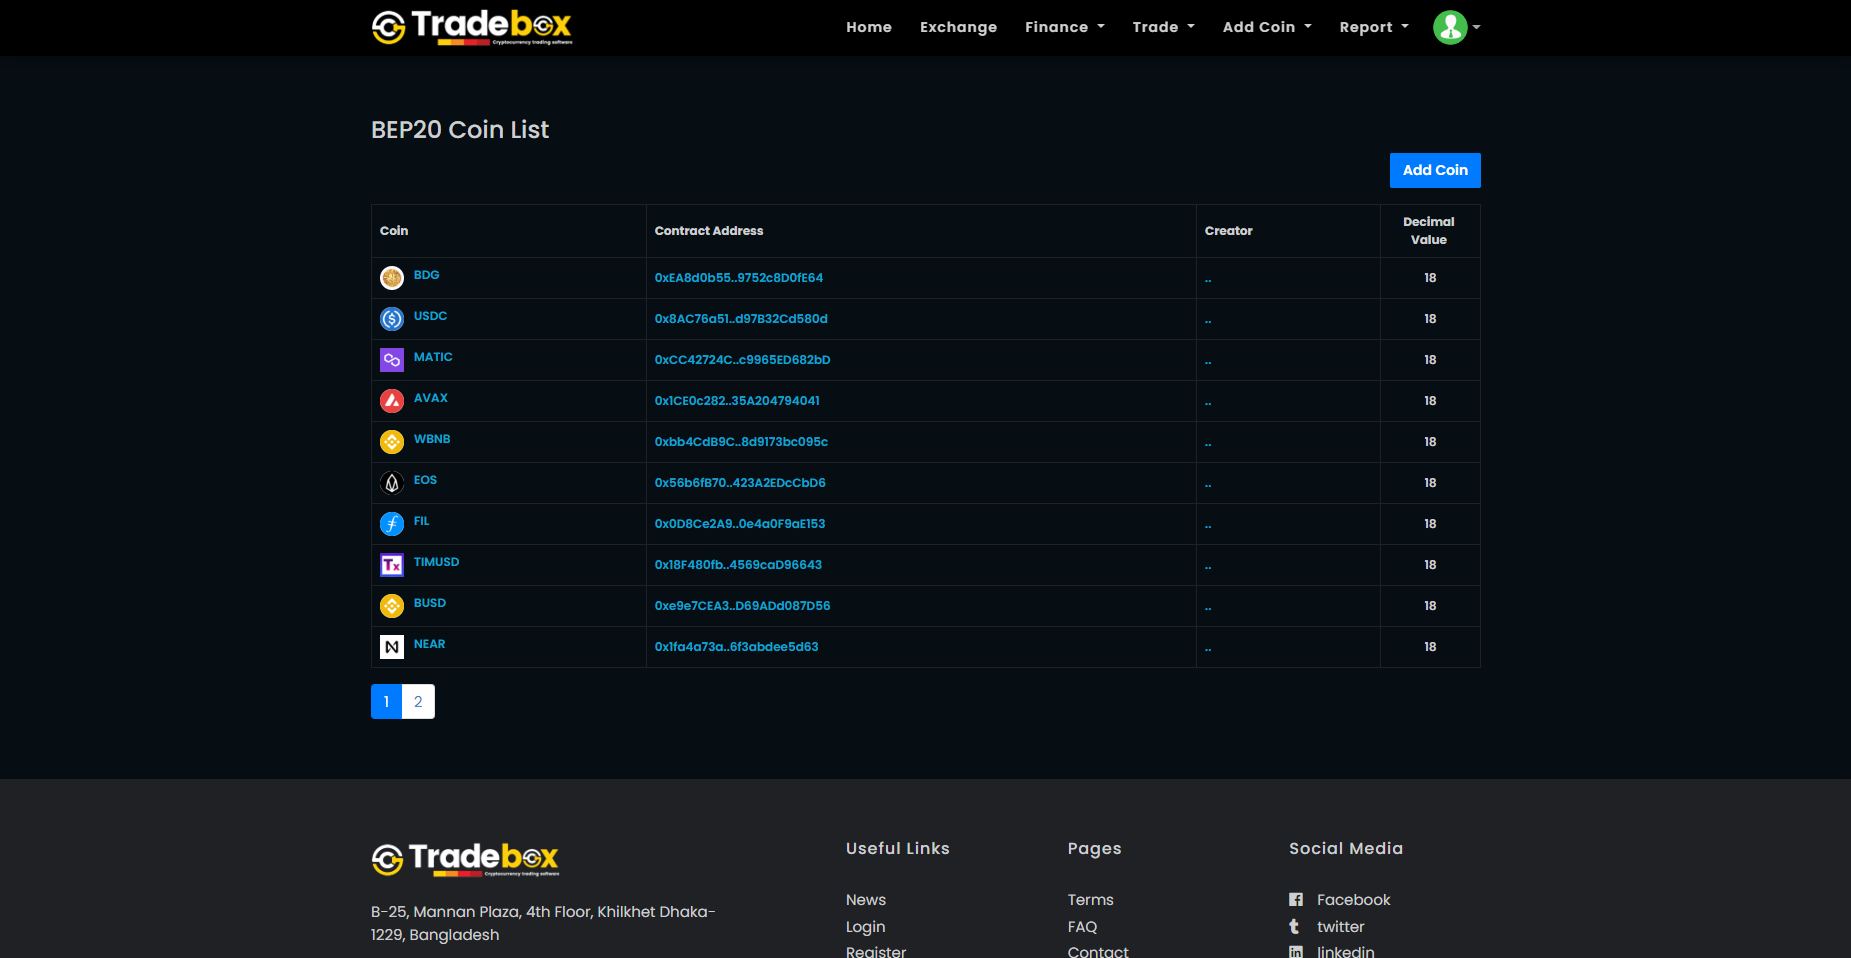Click the MATIC coin icon

392,360
